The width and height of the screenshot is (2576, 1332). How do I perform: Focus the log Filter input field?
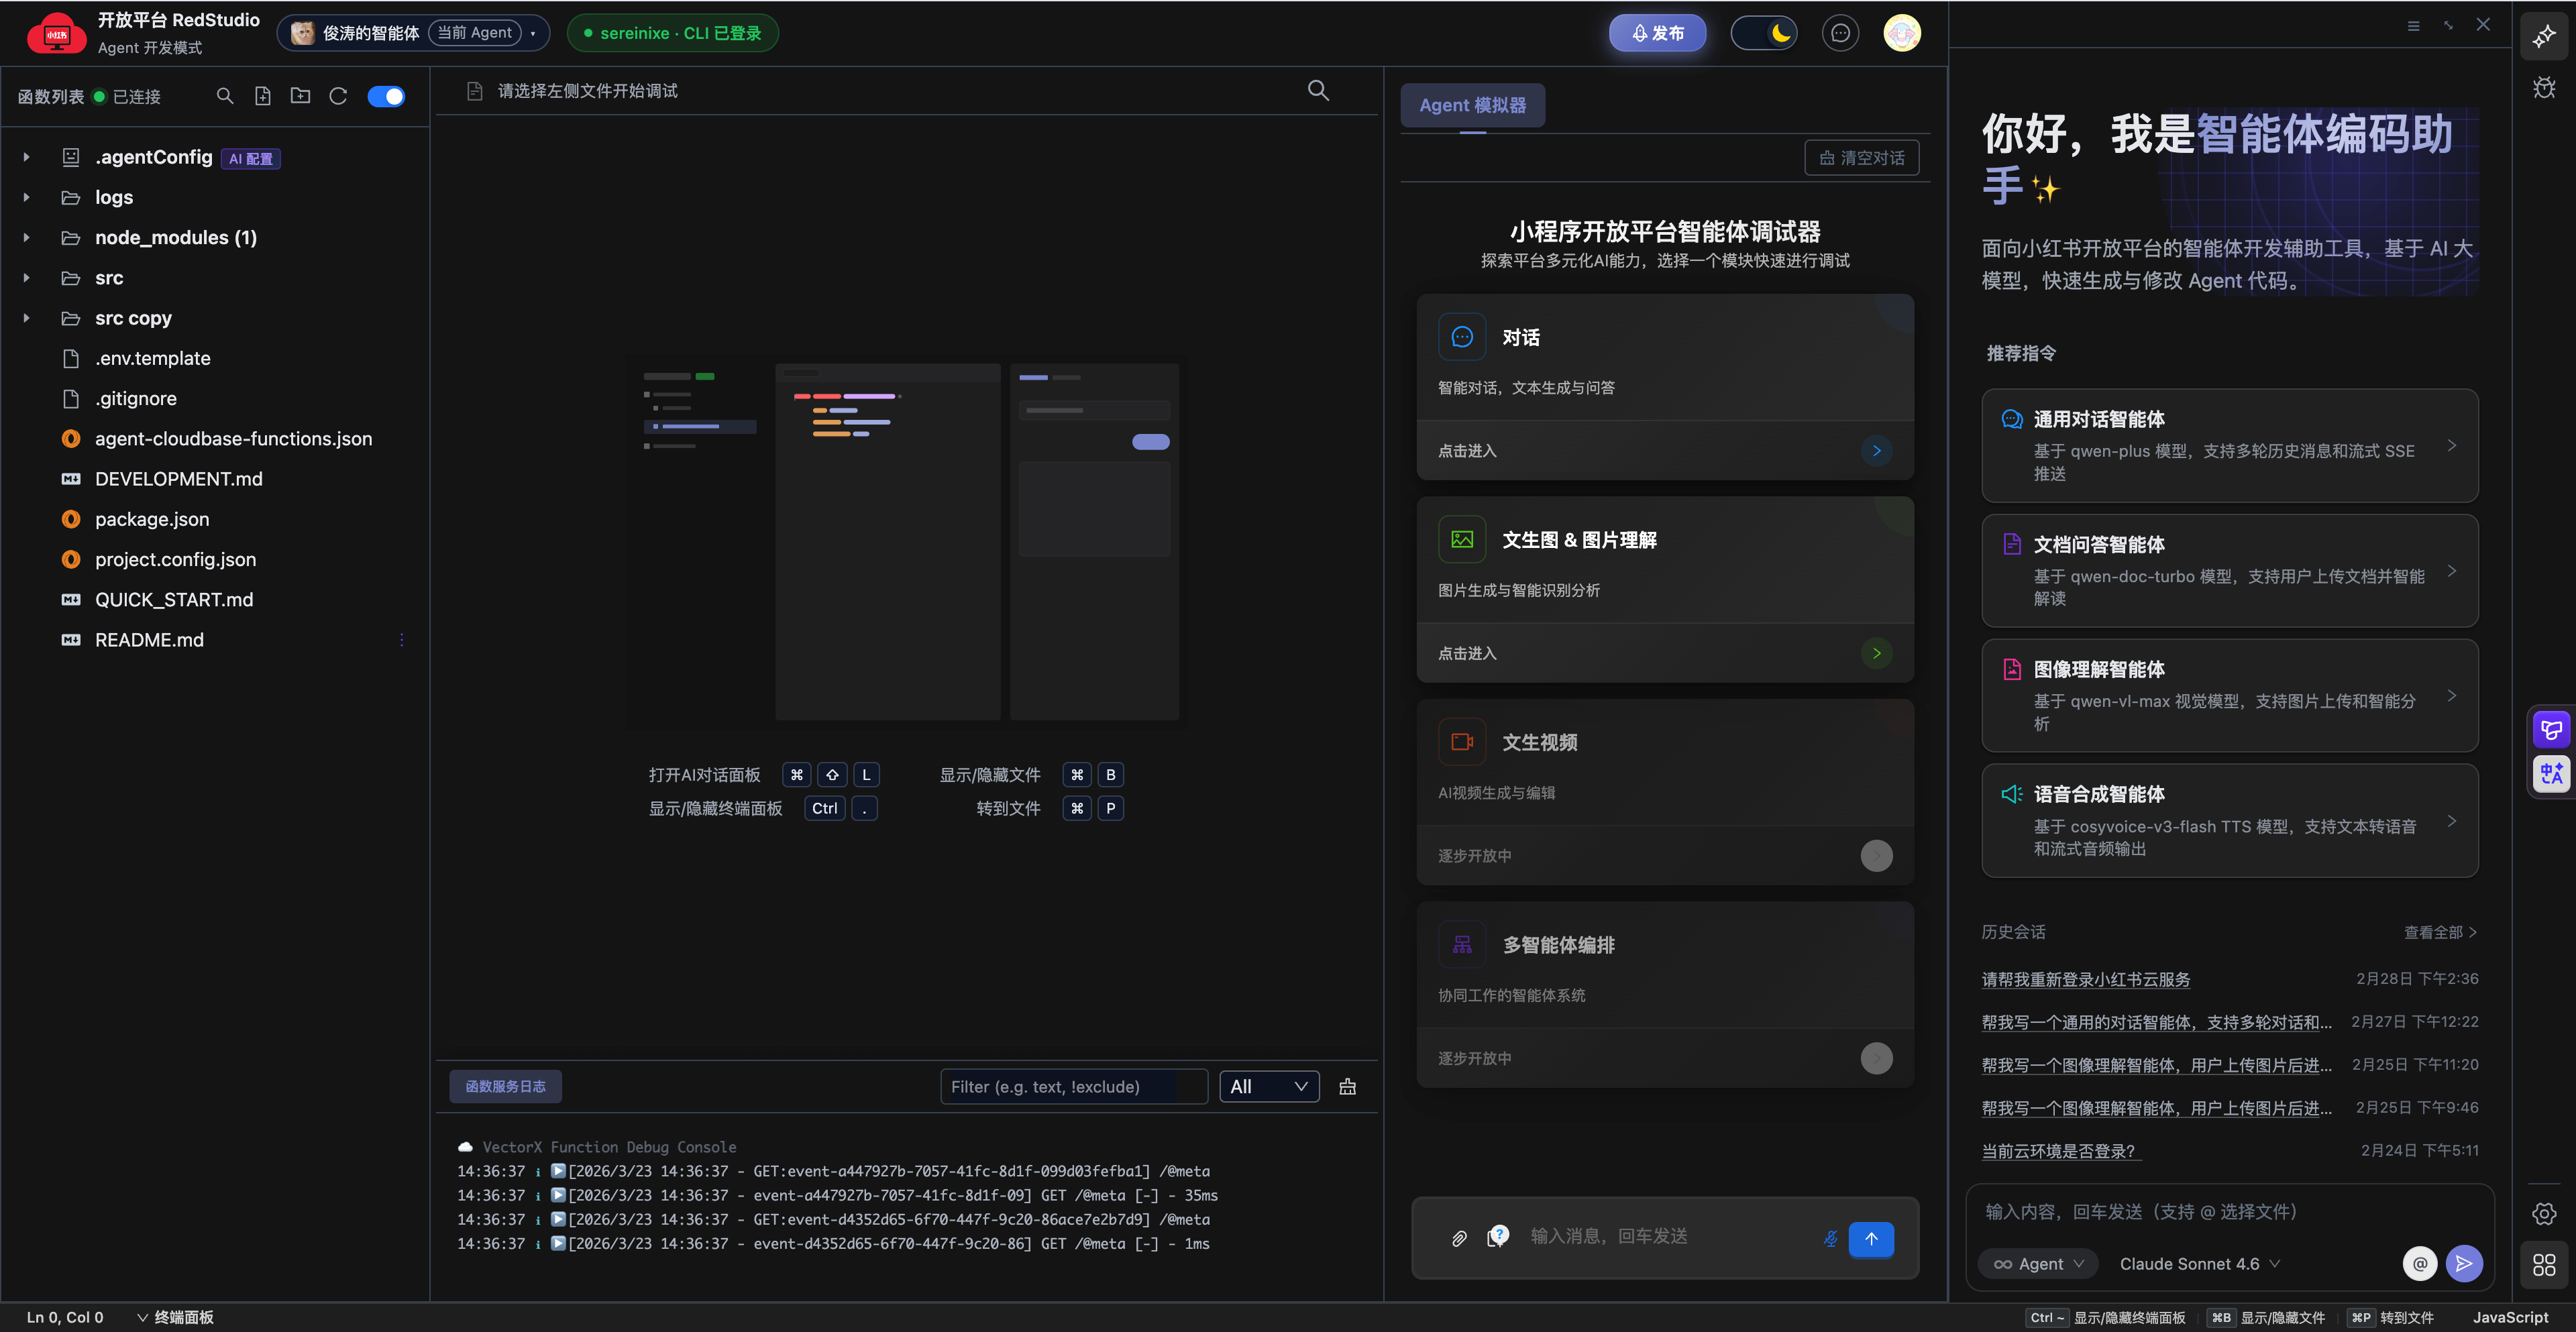[1073, 1087]
